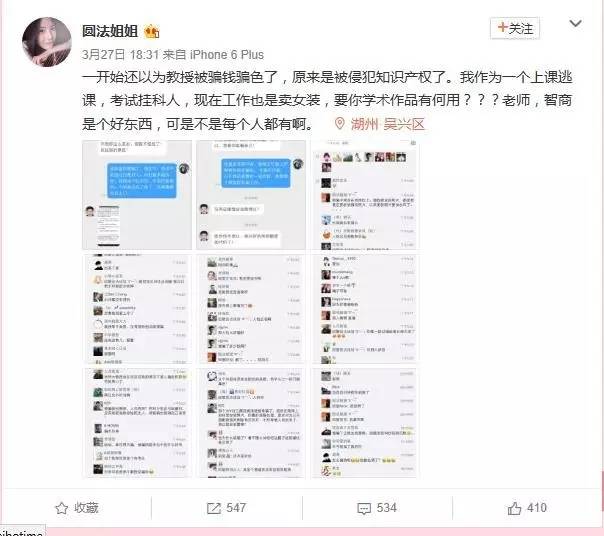Viewport: 604px width, 536px height.
Task: Open the bottom-right comments thumbnail
Action: [x=365, y=423]
